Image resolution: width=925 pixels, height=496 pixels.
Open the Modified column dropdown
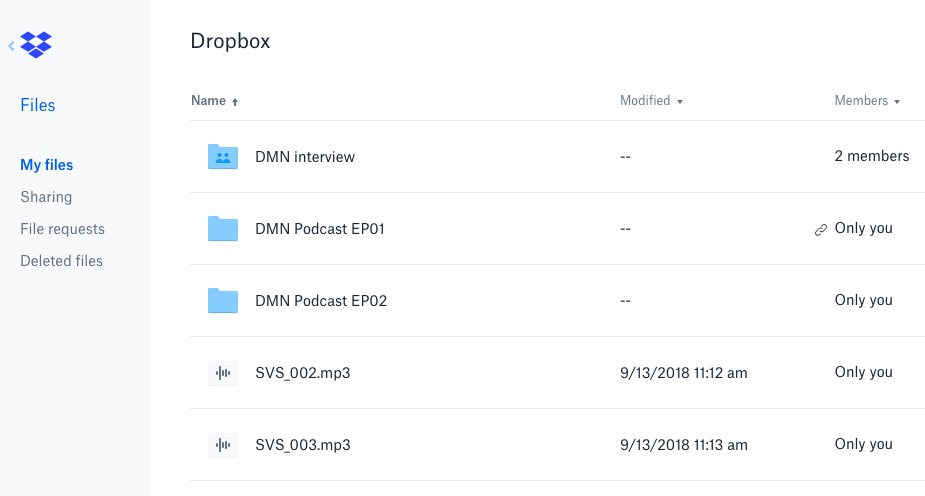680,102
